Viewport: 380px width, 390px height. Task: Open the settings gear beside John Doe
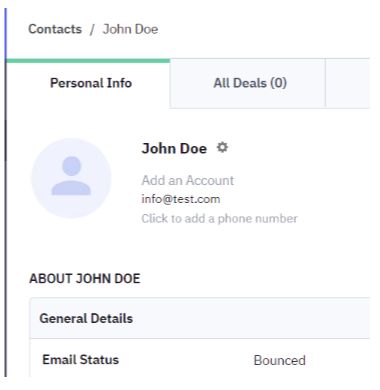click(x=222, y=147)
